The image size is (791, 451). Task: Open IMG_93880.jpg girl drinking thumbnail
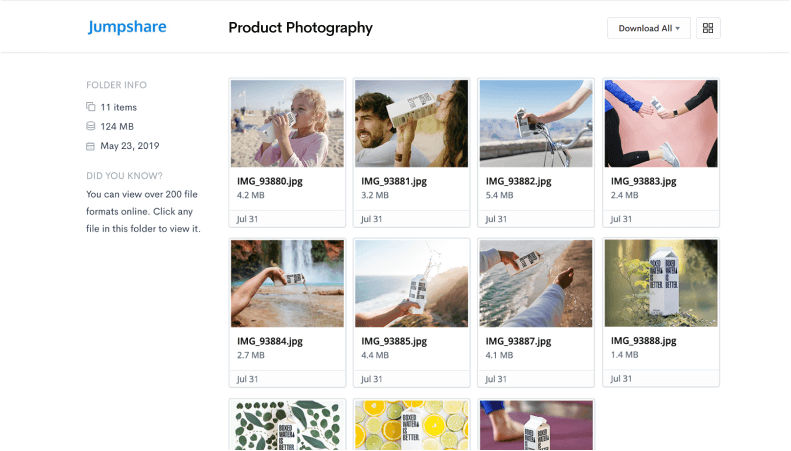[287, 123]
